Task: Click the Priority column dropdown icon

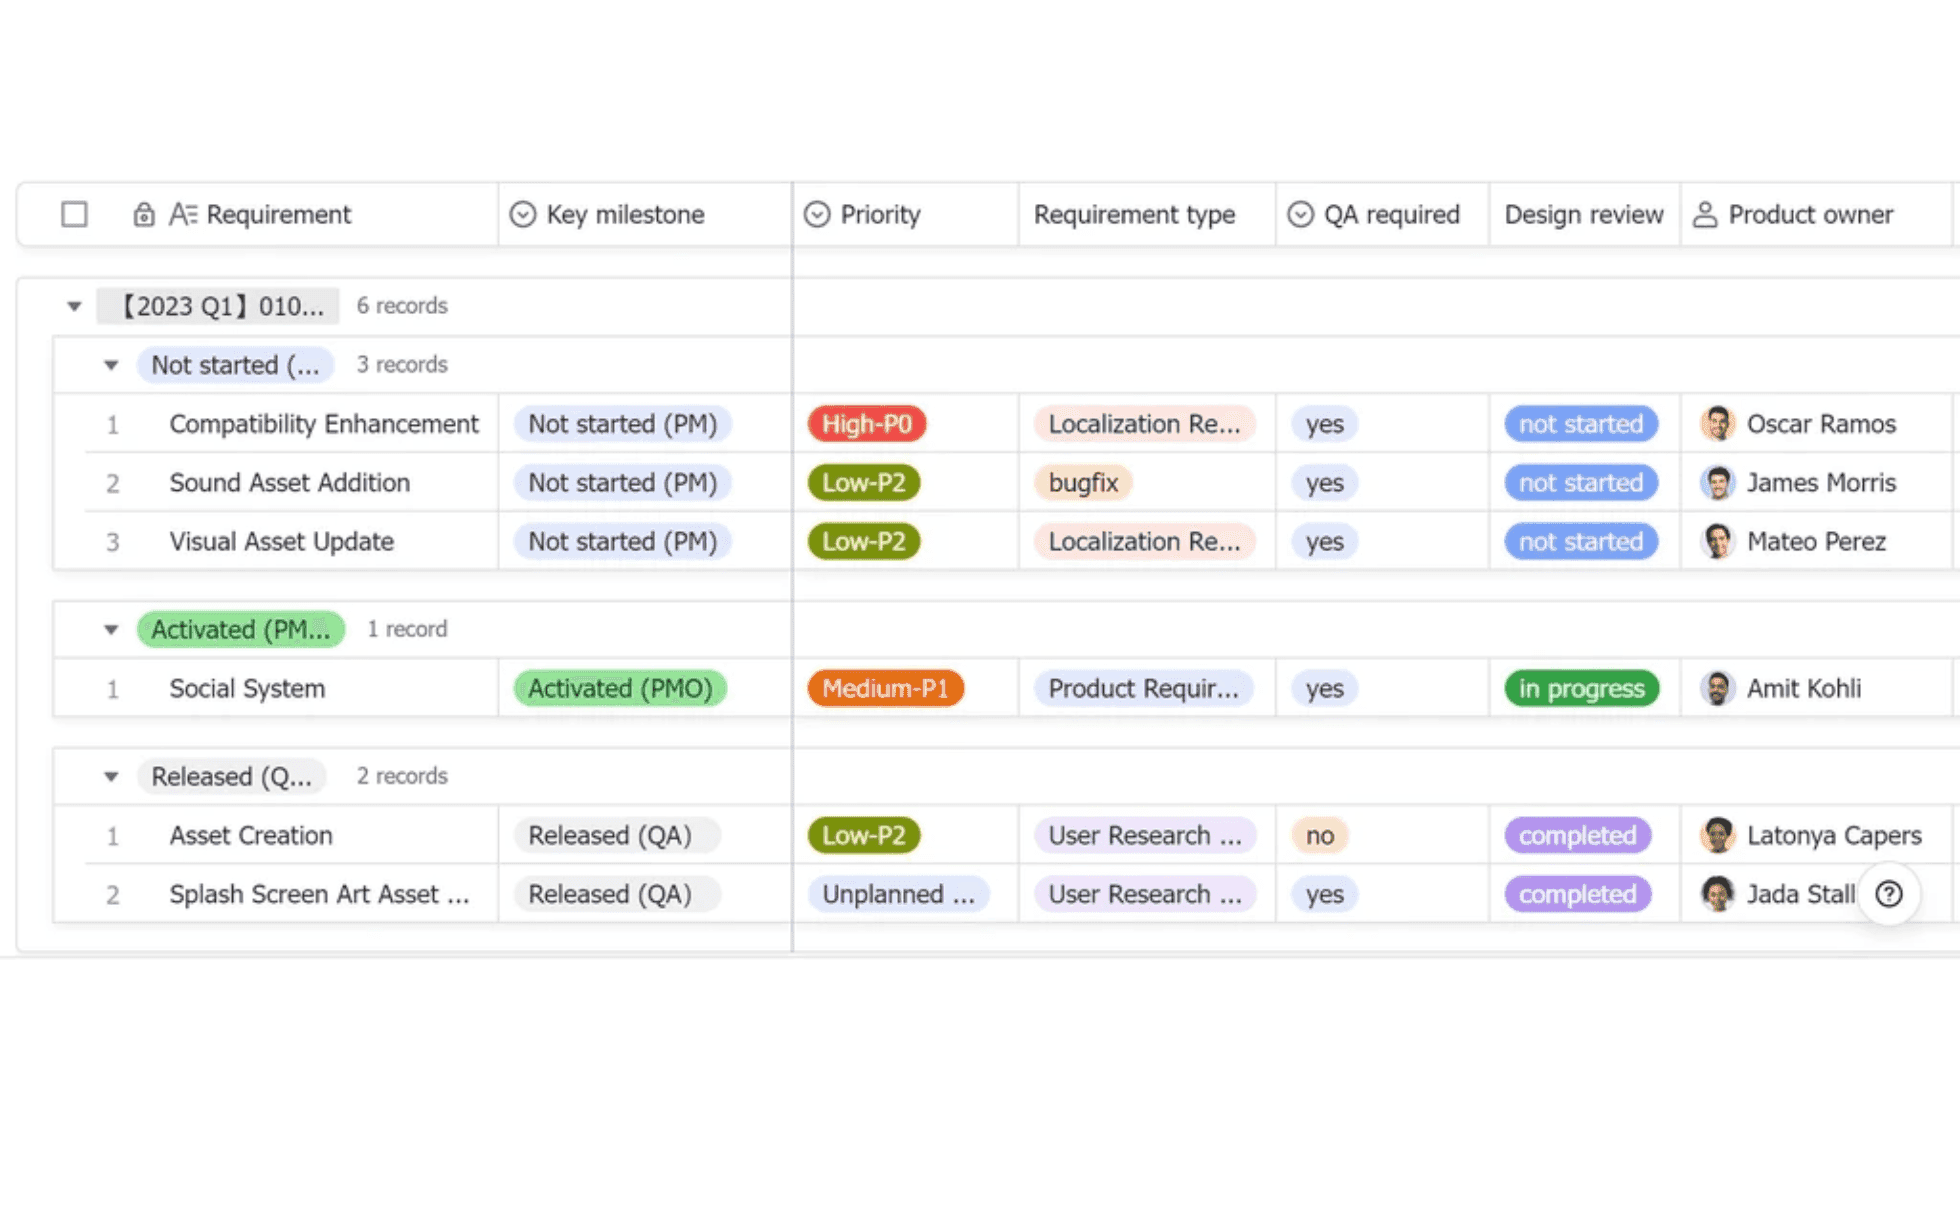Action: [817, 214]
